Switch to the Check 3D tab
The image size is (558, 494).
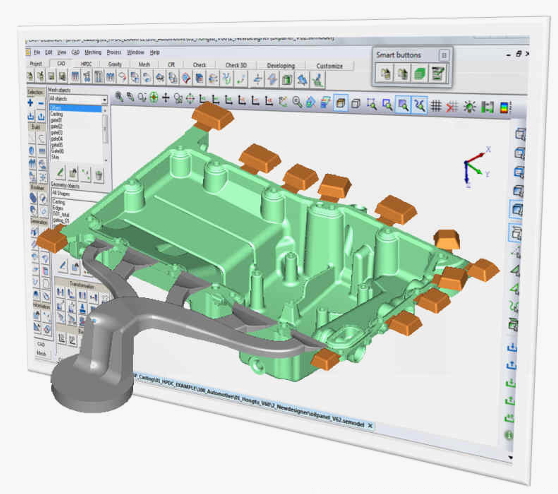(x=236, y=65)
